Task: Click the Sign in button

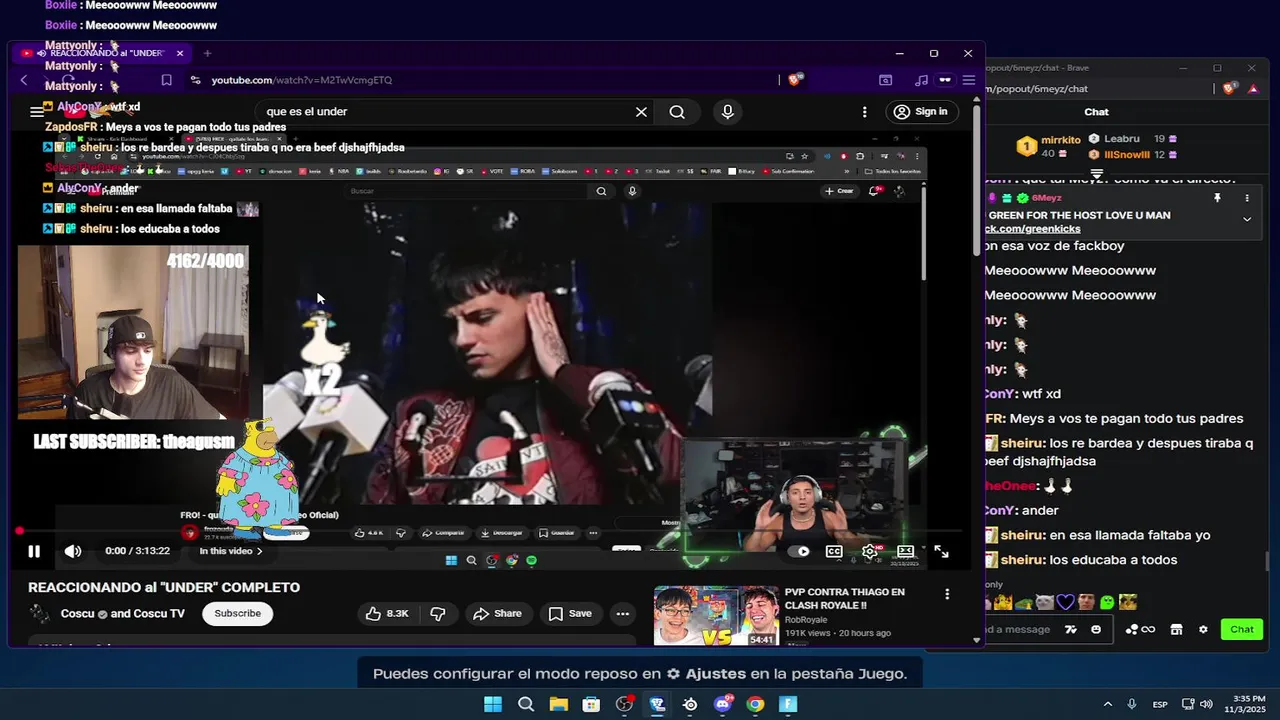Action: point(921,112)
